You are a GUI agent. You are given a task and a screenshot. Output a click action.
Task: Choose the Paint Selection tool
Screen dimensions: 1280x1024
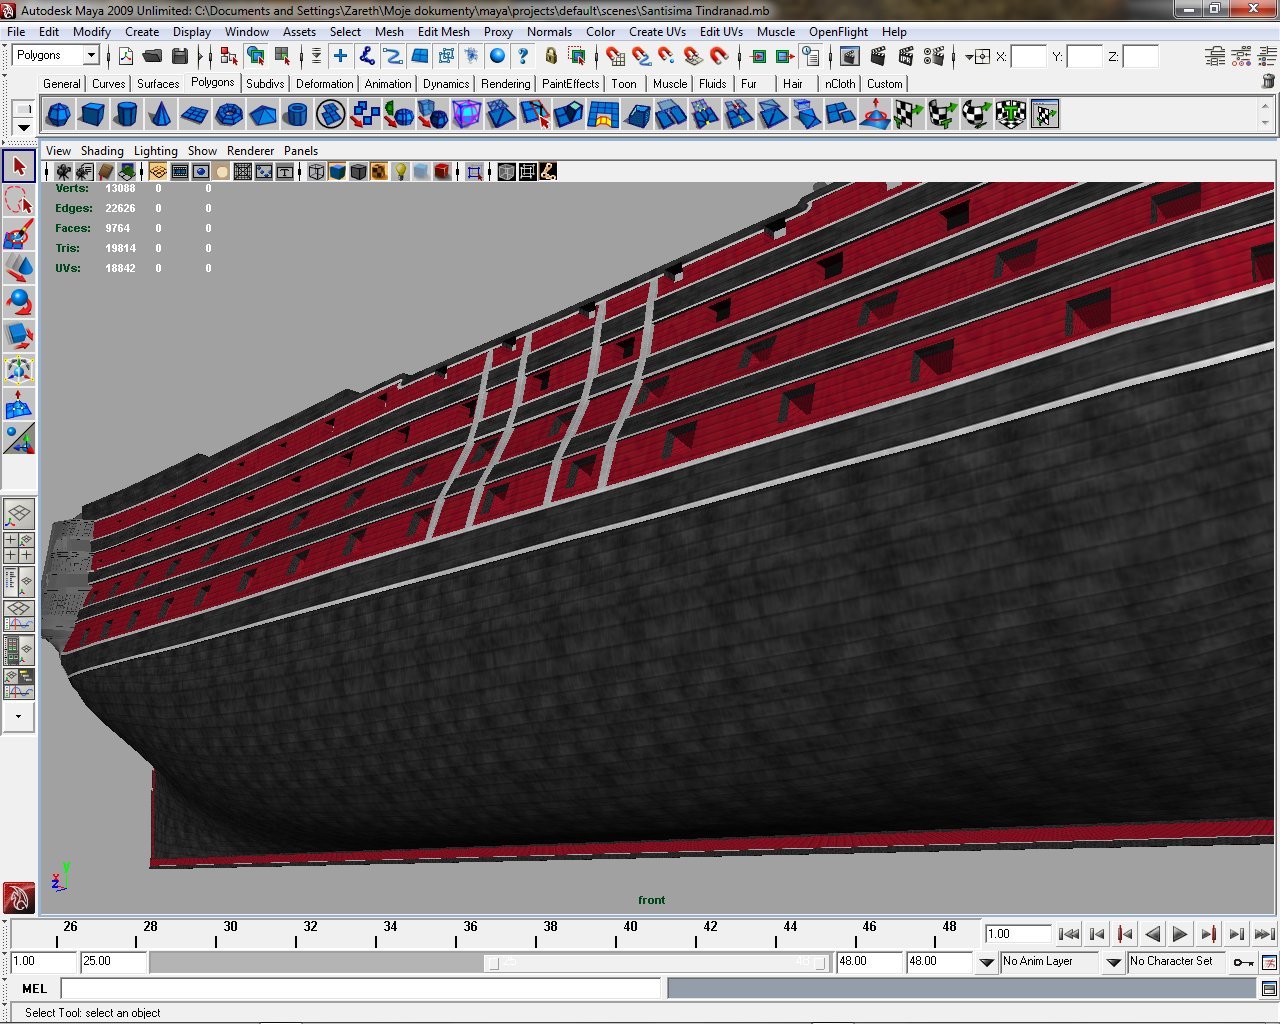pyautogui.click(x=19, y=235)
